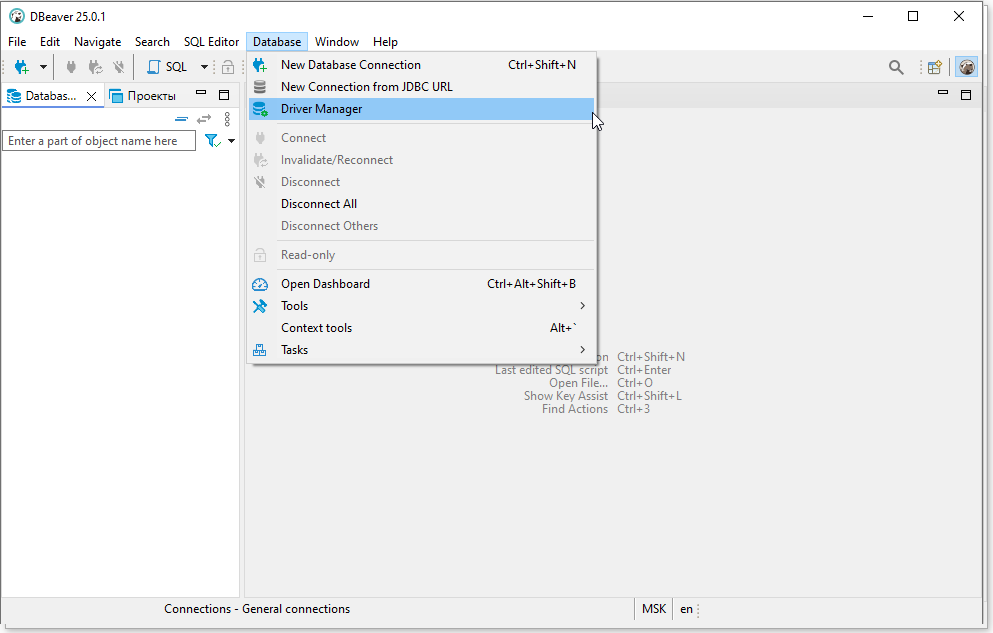
Task: Open the navigator View Menu three-dots icon
Action: click(x=227, y=118)
